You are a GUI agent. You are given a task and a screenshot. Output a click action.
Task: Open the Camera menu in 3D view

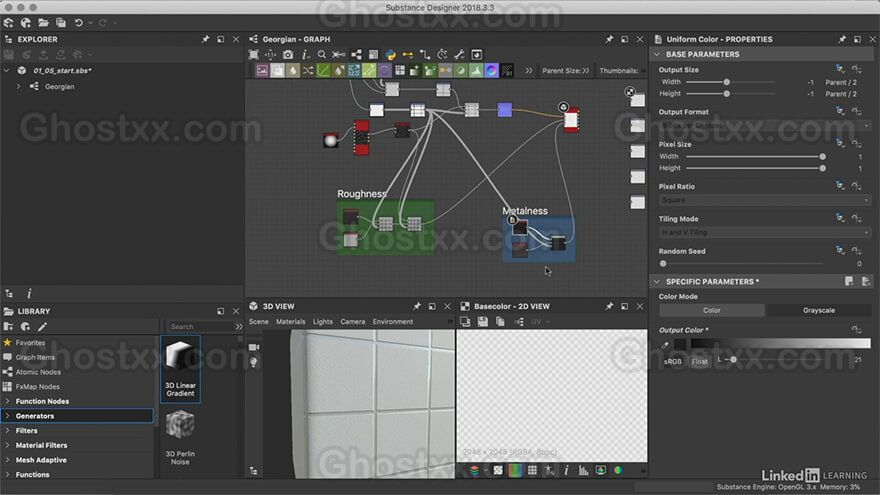click(352, 322)
